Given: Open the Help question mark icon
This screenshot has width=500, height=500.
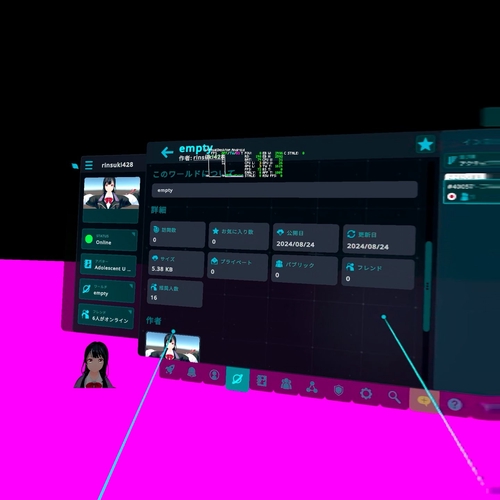Looking at the screenshot, I should point(455,404).
